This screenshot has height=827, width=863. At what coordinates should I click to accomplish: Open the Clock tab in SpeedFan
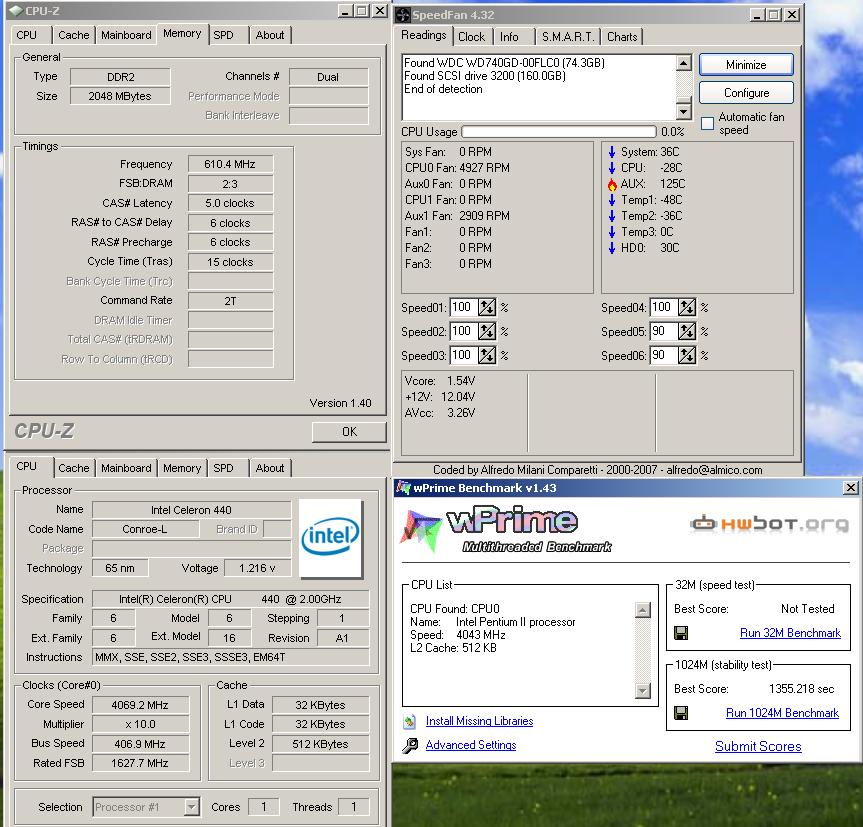click(x=471, y=37)
